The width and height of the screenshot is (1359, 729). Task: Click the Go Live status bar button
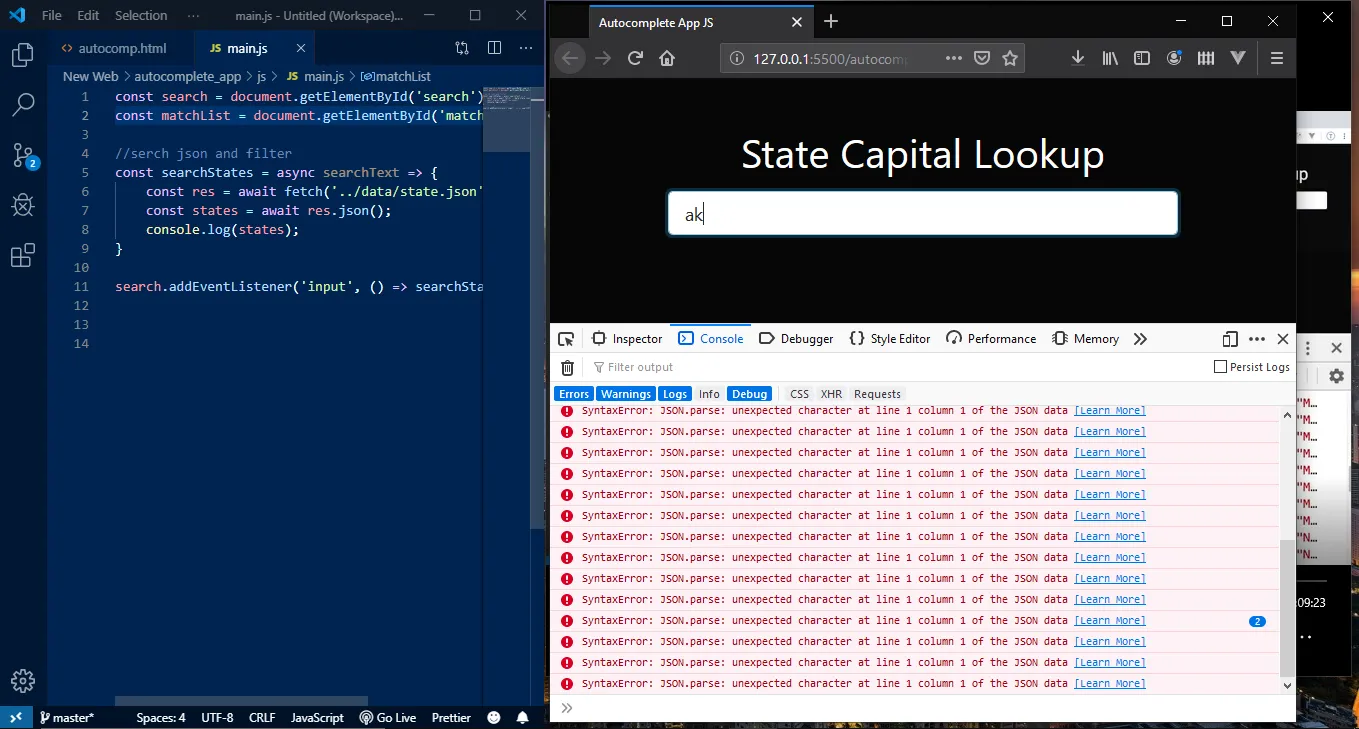pyautogui.click(x=388, y=718)
